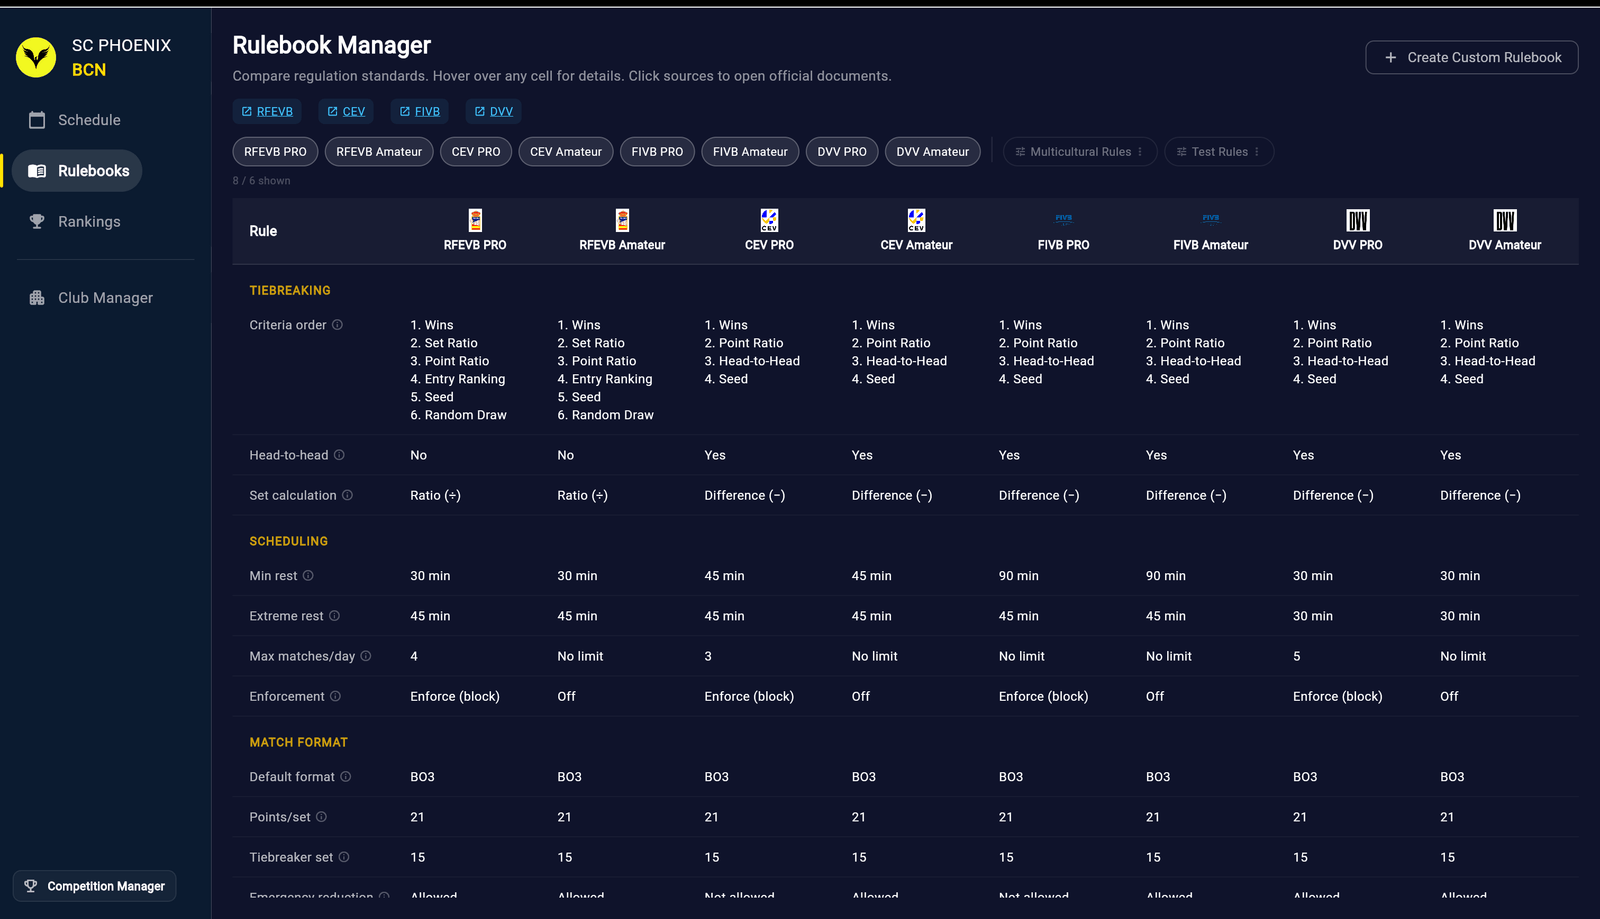
Task: Open options menu on Test Rules chip
Action: point(1257,152)
